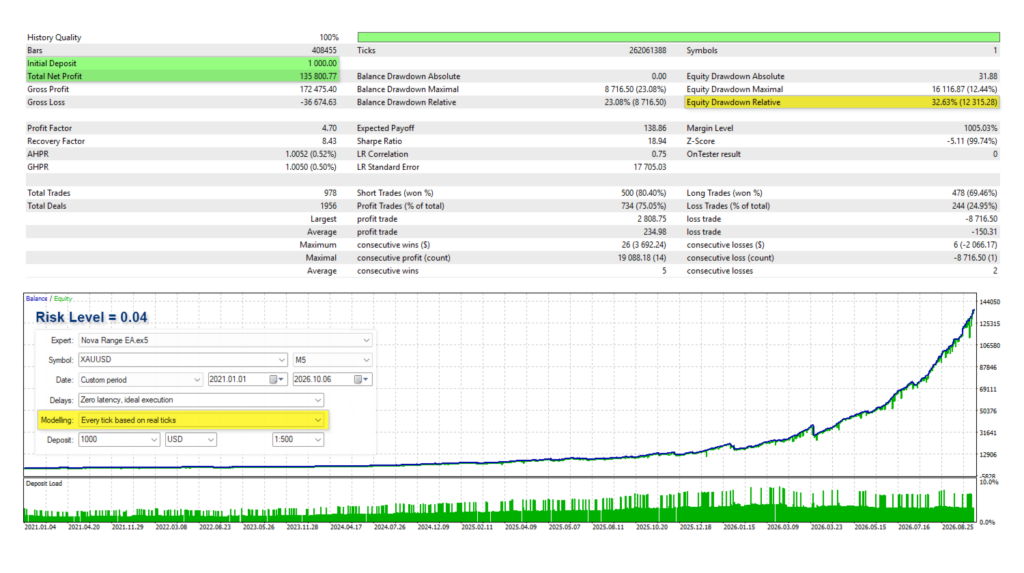Click the Balance Drawdown Absolute value 0.00
The height and width of the screenshot is (573, 1024).
coord(659,76)
